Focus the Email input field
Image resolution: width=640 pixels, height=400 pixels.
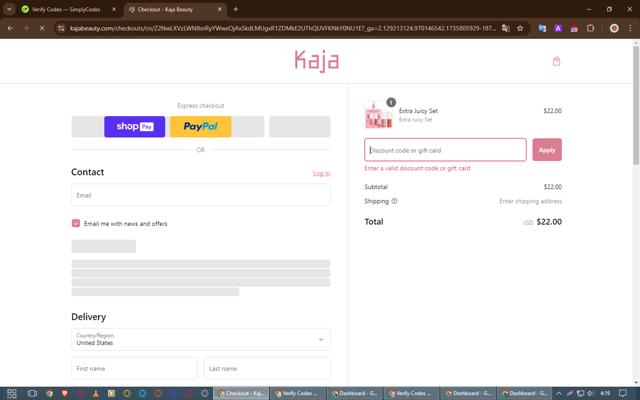click(x=200, y=195)
